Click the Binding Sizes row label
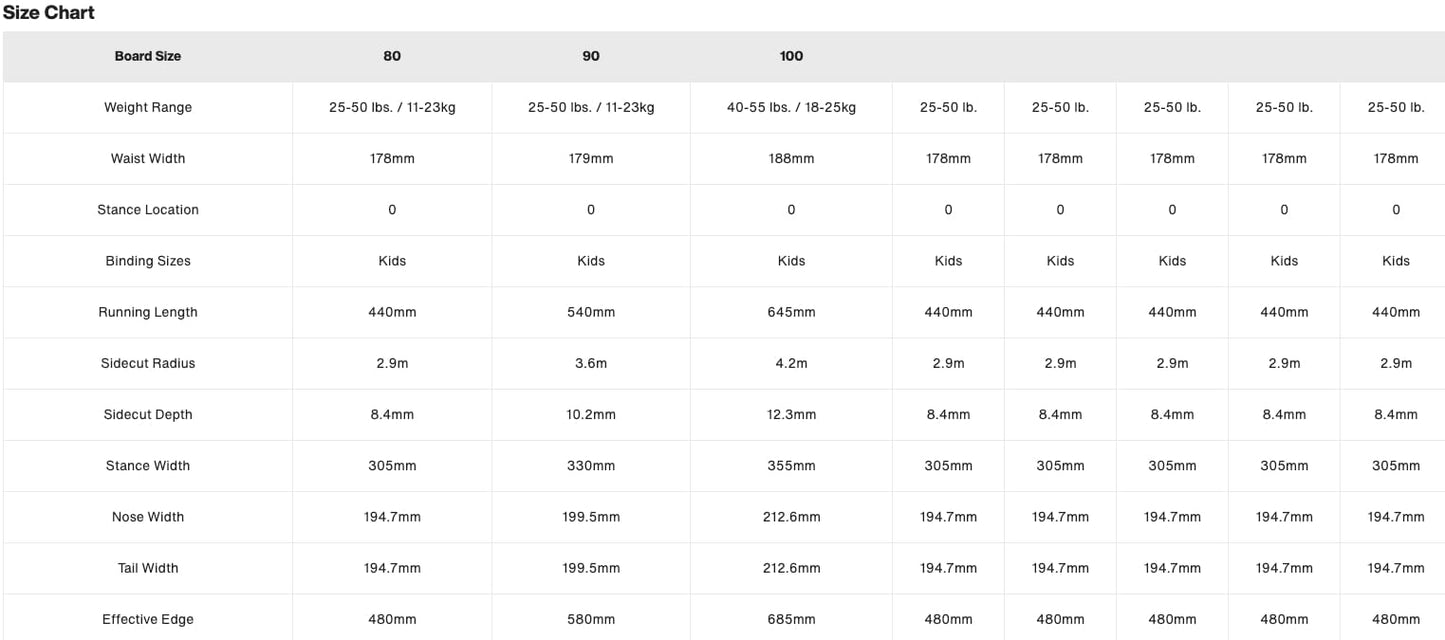The width and height of the screenshot is (1445, 640). [148, 261]
